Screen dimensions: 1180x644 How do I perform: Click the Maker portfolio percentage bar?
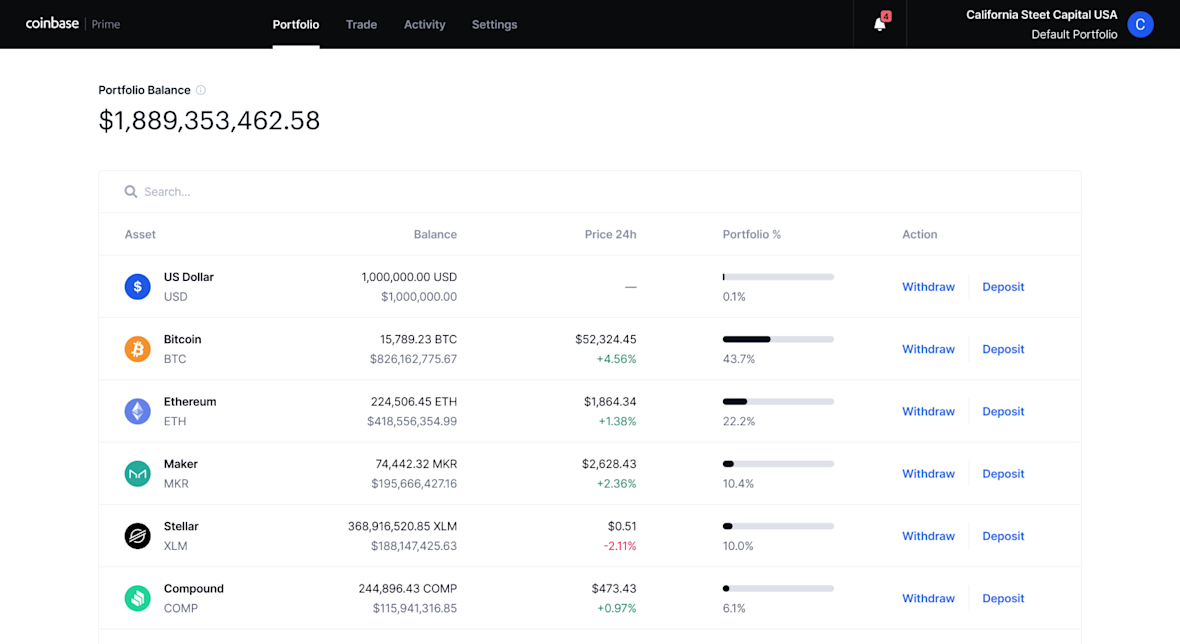[778, 464]
